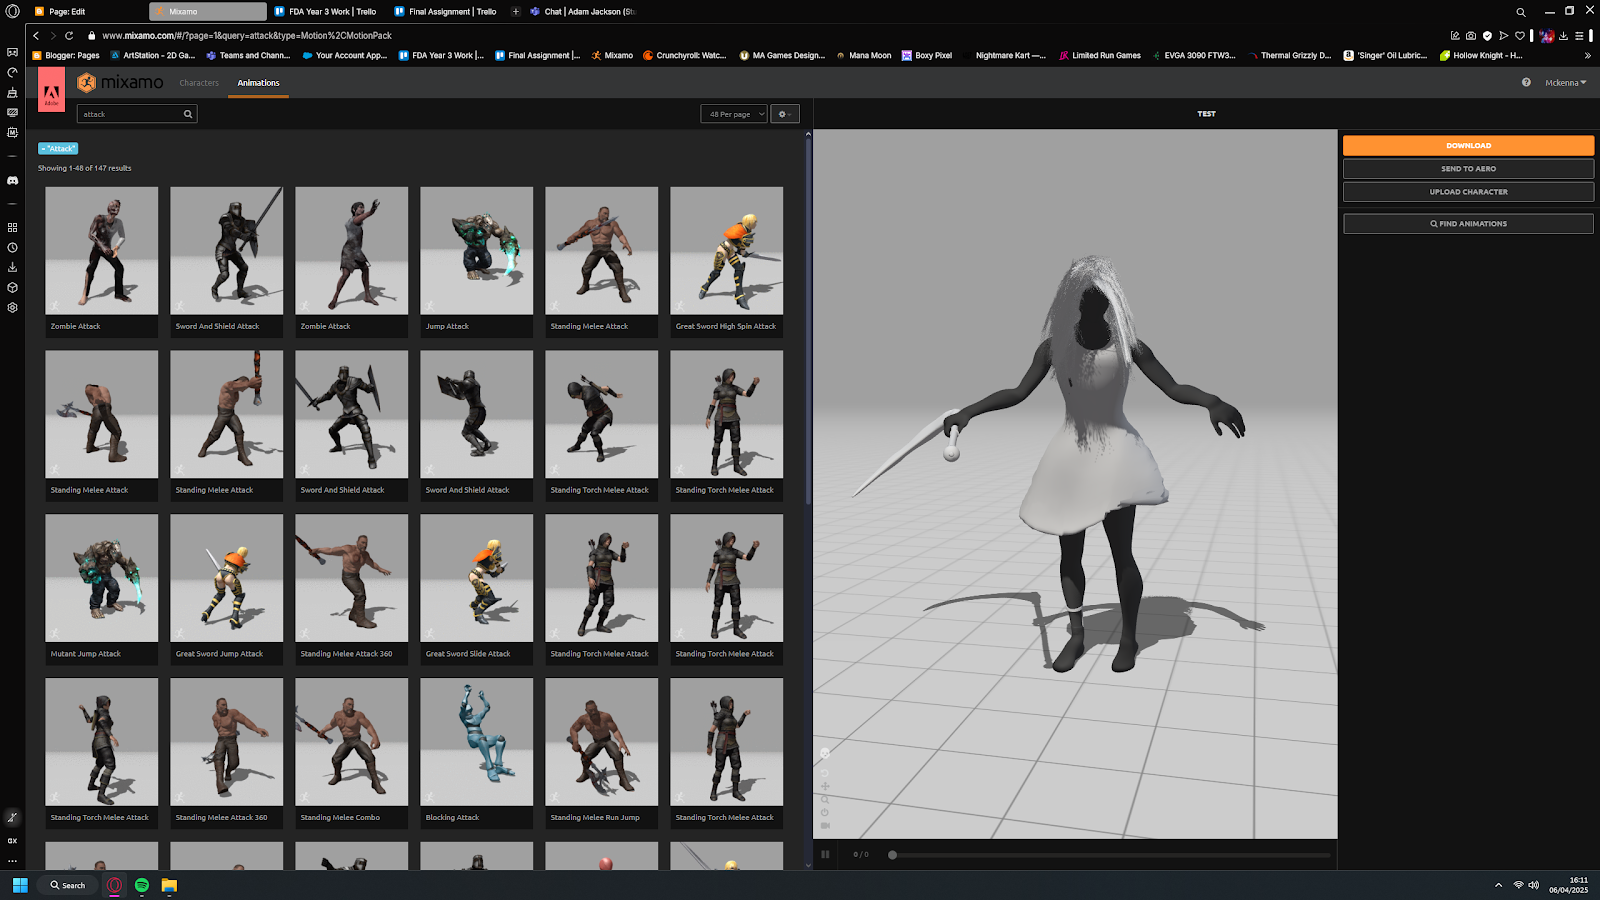The height and width of the screenshot is (900, 1600).
Task: Click browser back arrow
Action: coord(36,35)
